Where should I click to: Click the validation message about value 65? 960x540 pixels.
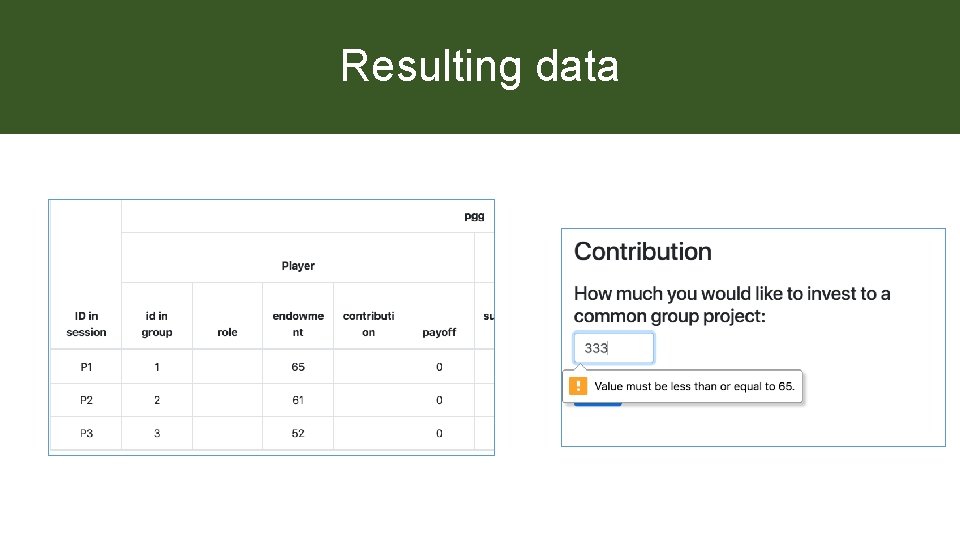tap(694, 386)
